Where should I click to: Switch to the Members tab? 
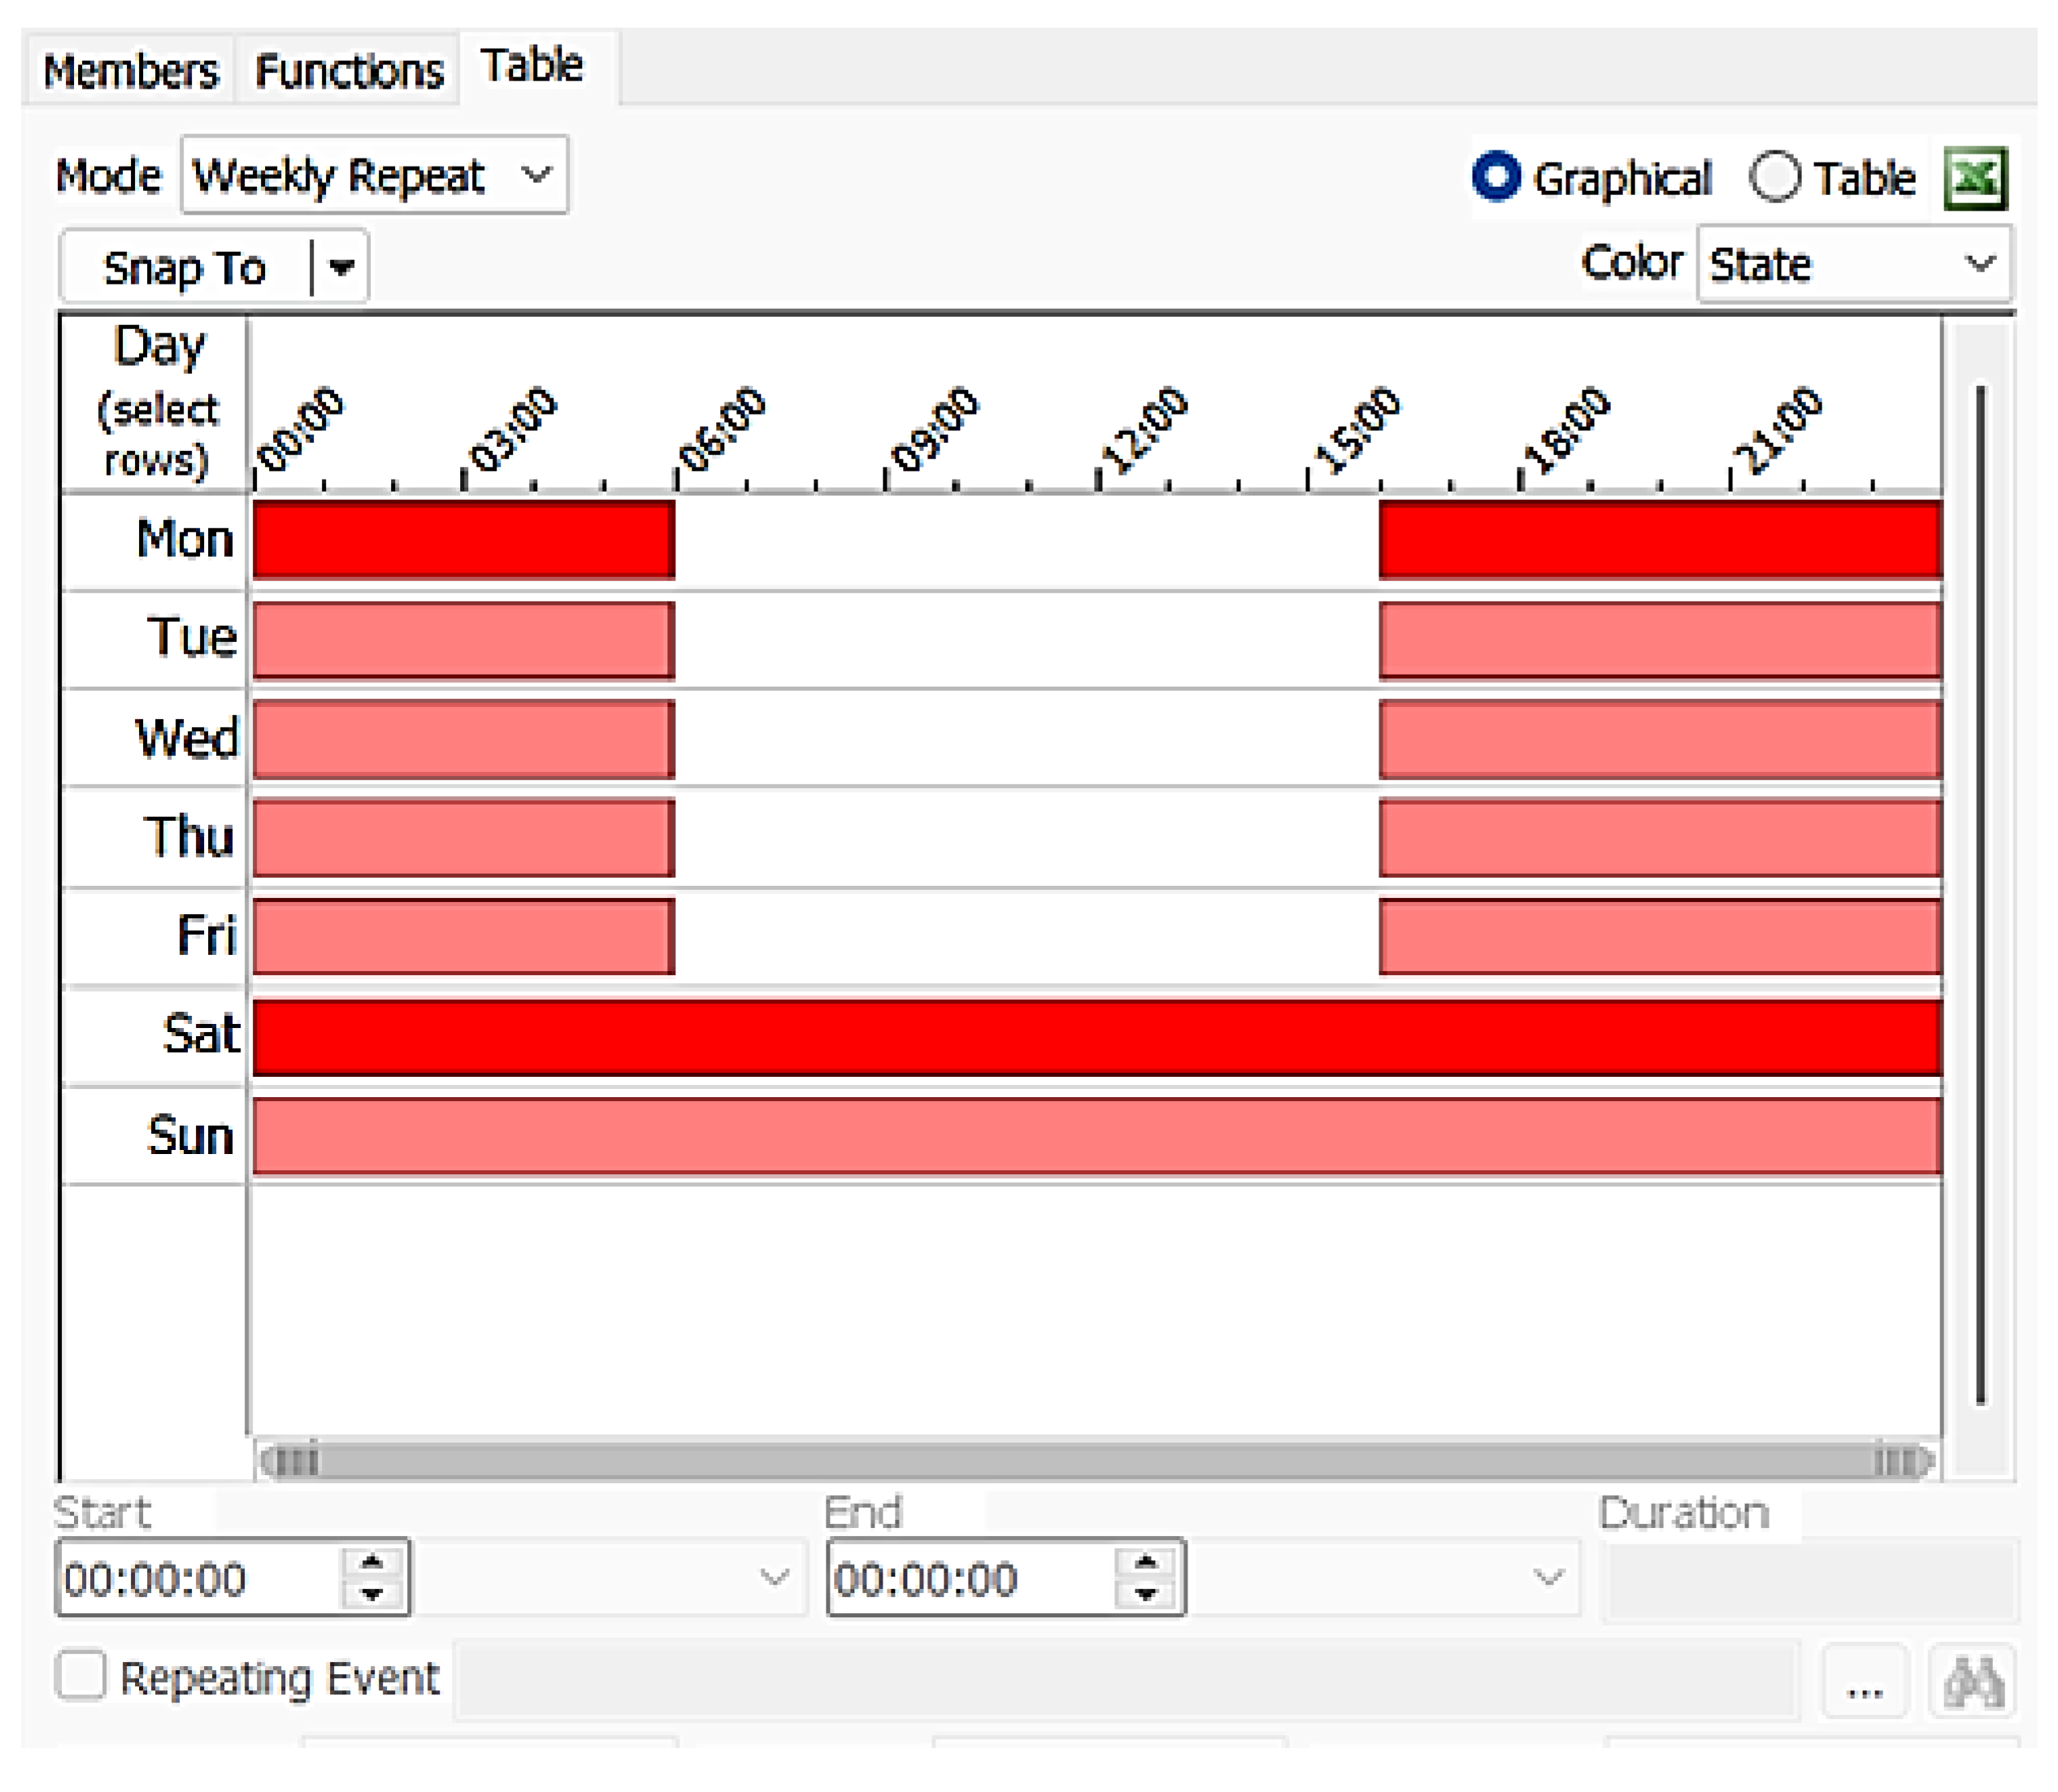pos(130,71)
